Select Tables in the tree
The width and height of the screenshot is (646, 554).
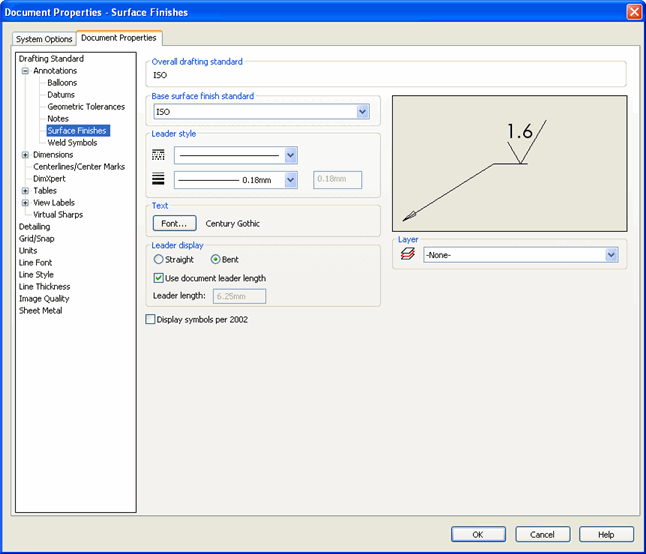[x=44, y=190]
